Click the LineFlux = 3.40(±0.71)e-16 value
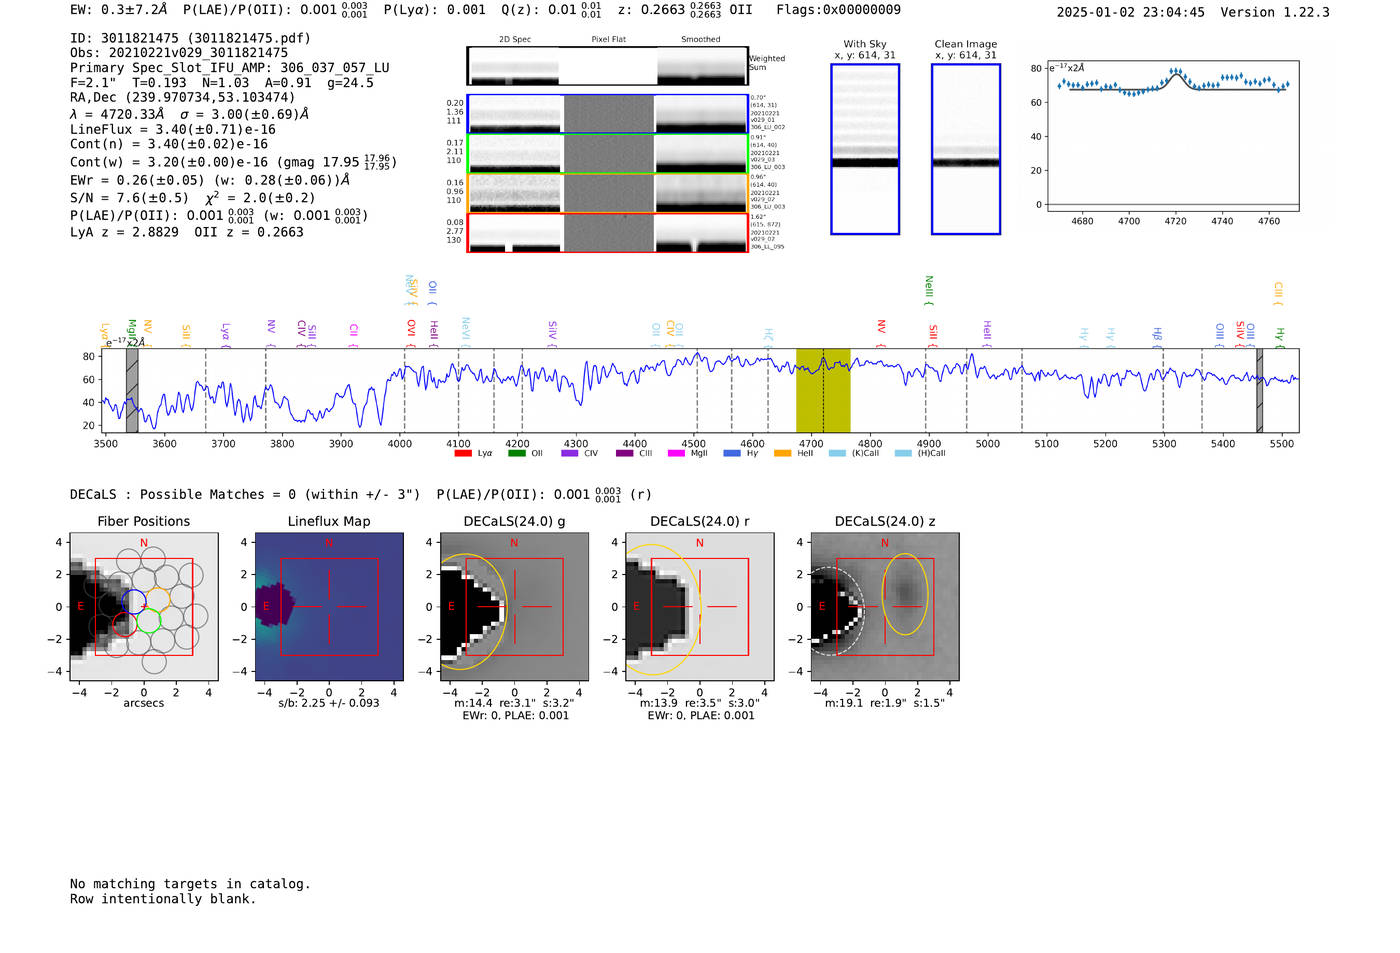The height and width of the screenshot is (953, 1400). [173, 130]
